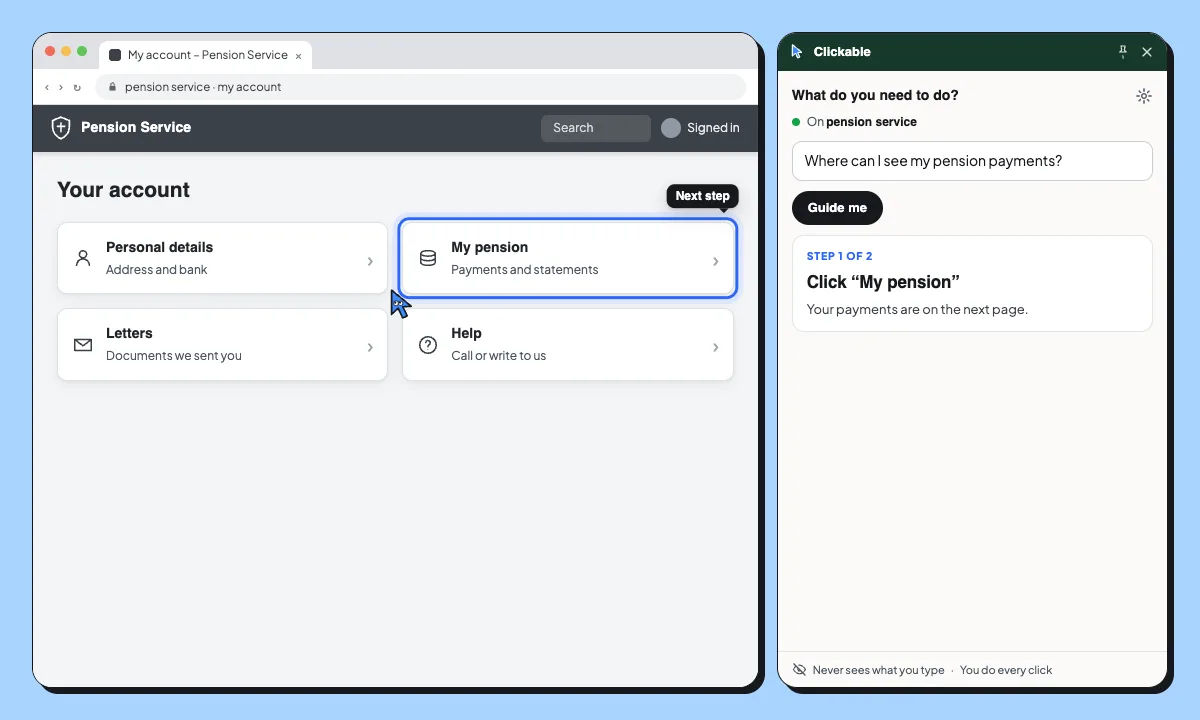
Task: Open Letters via its chevron arrow
Action: tap(370, 347)
